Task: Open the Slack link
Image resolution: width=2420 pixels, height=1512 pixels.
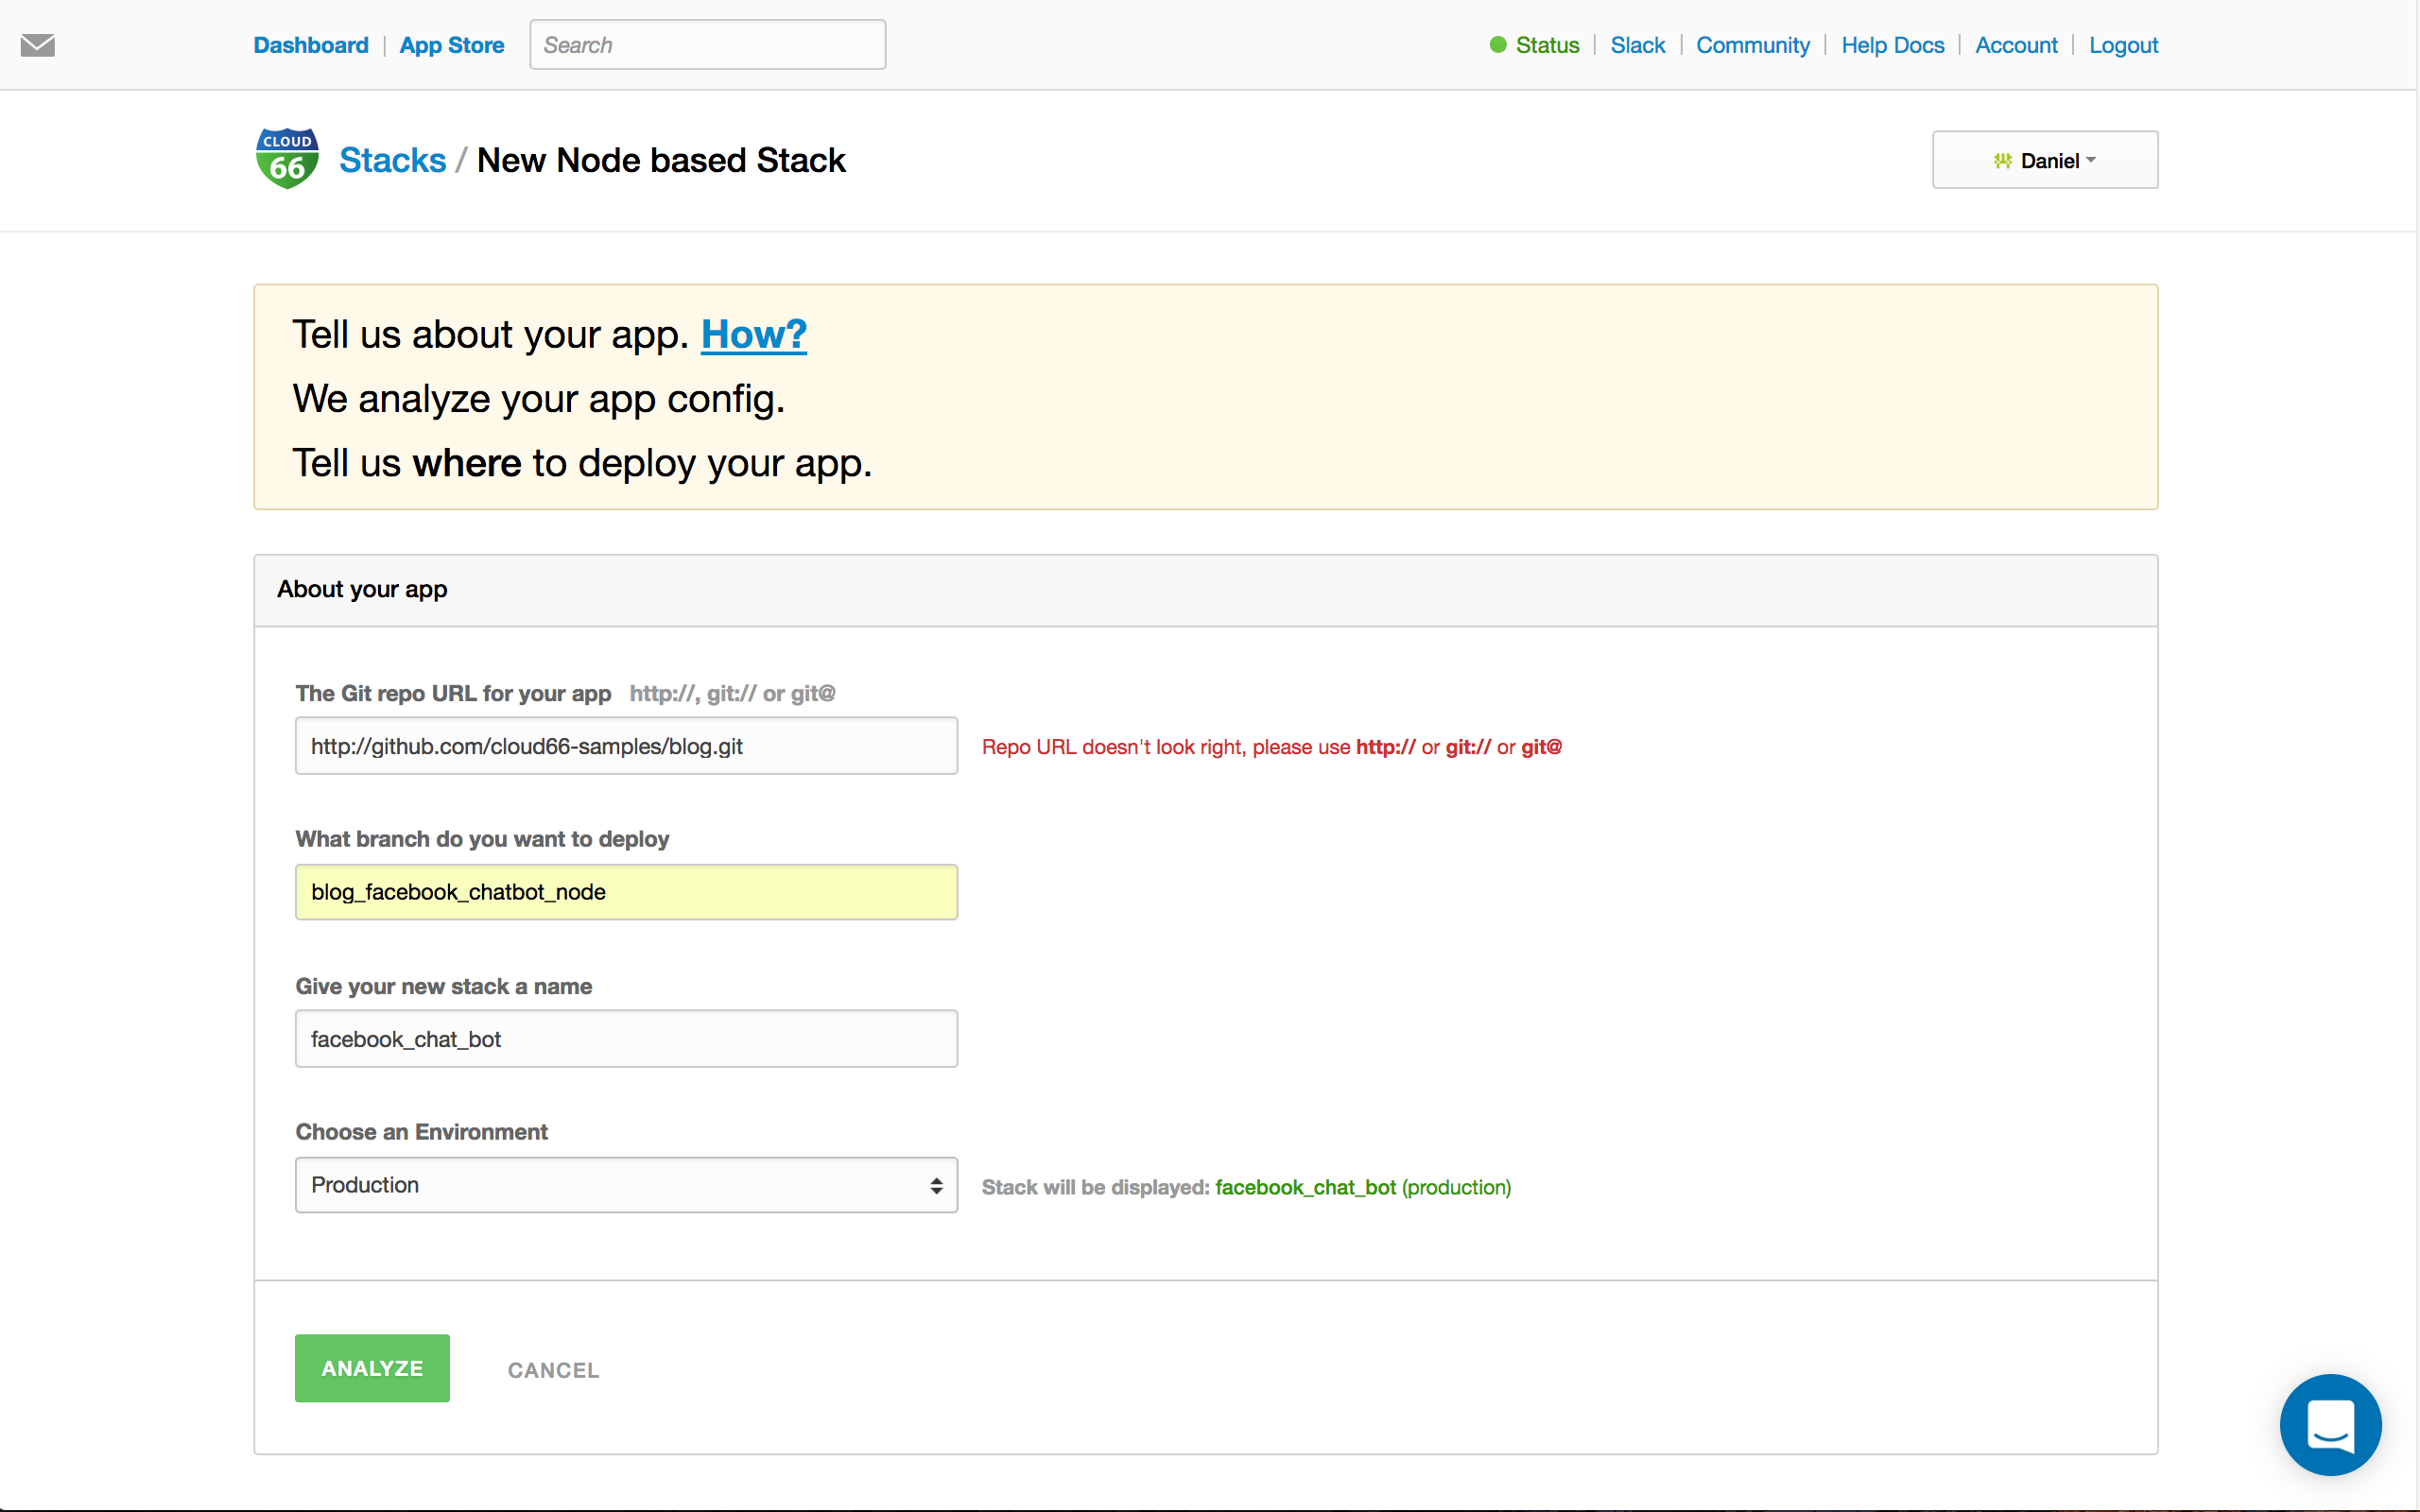Action: [x=1637, y=45]
